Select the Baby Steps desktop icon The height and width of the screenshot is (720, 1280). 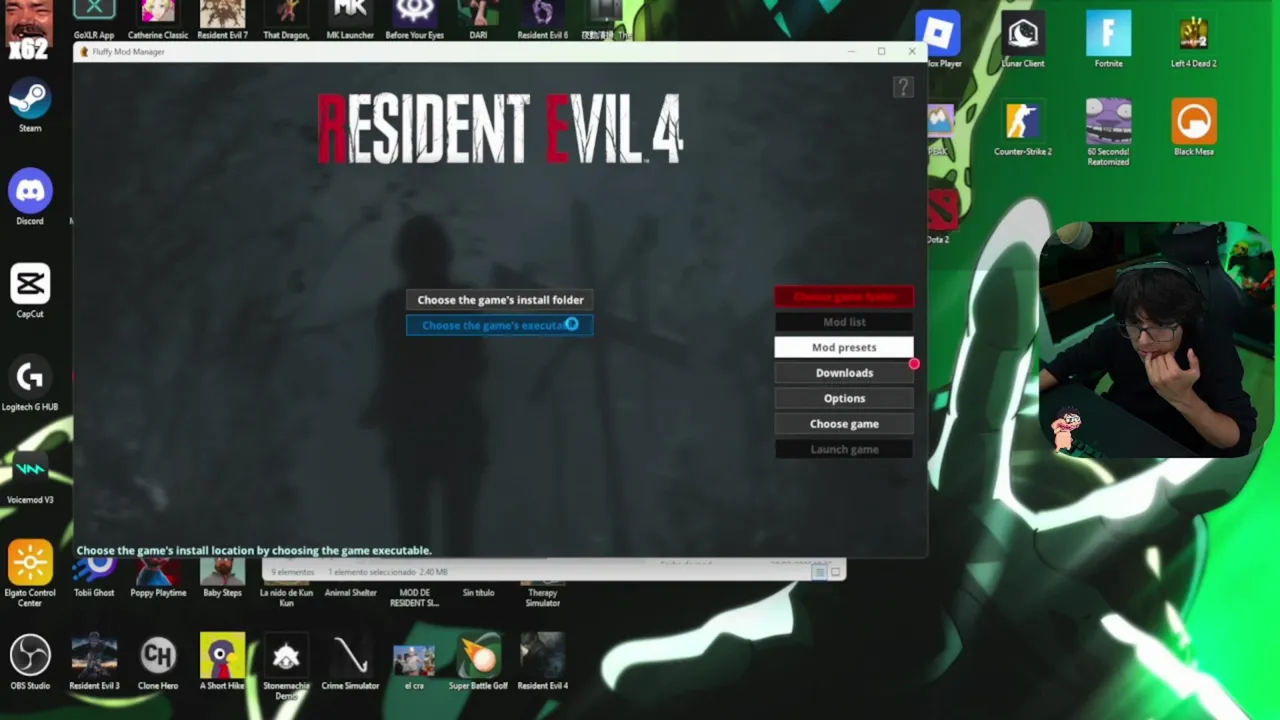(222, 578)
